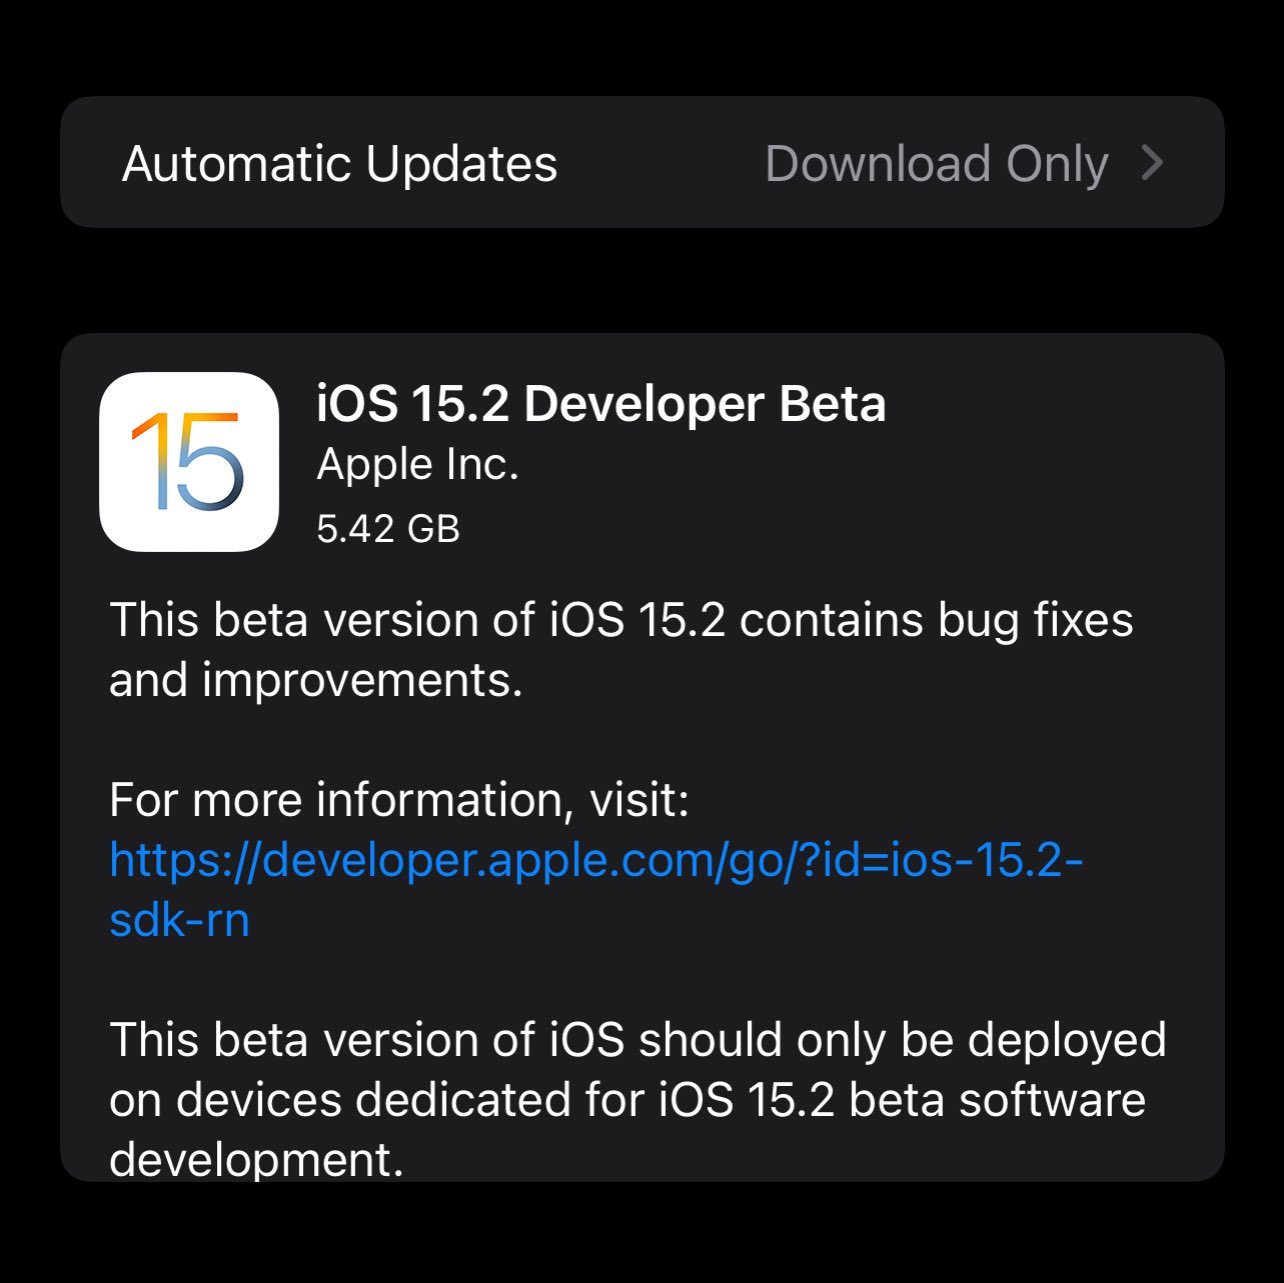Tap the iOS 15 update icon
Image resolution: width=1284 pixels, height=1283 pixels.
tap(189, 462)
